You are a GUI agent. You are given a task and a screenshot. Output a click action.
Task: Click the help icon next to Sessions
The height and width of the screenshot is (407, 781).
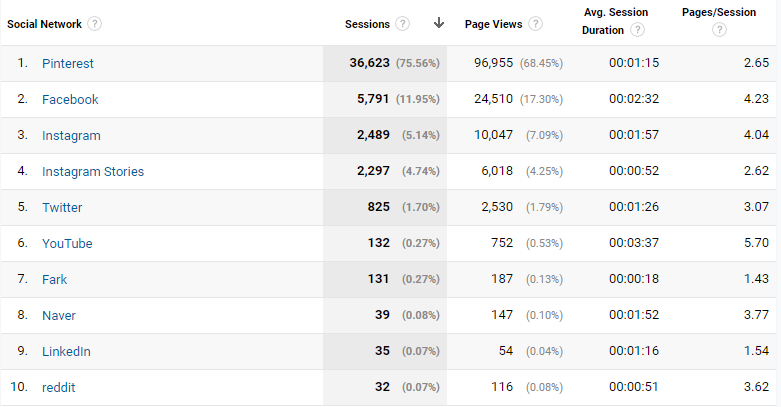(x=403, y=23)
